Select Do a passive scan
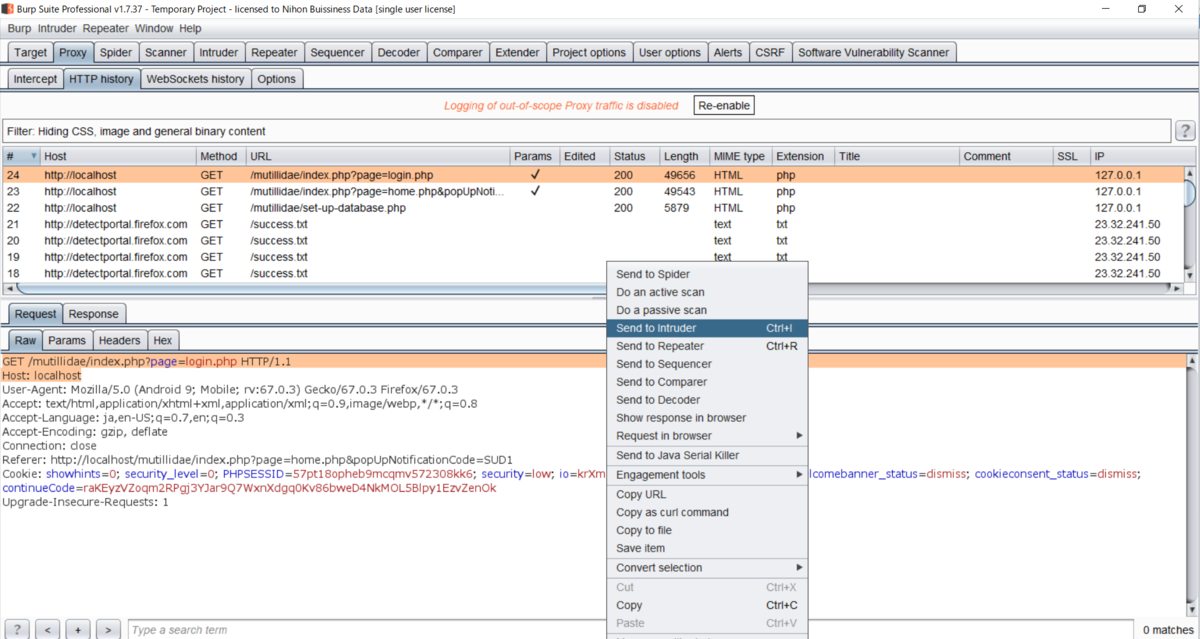Screen dimensions: 1200x639 click(707, 310)
